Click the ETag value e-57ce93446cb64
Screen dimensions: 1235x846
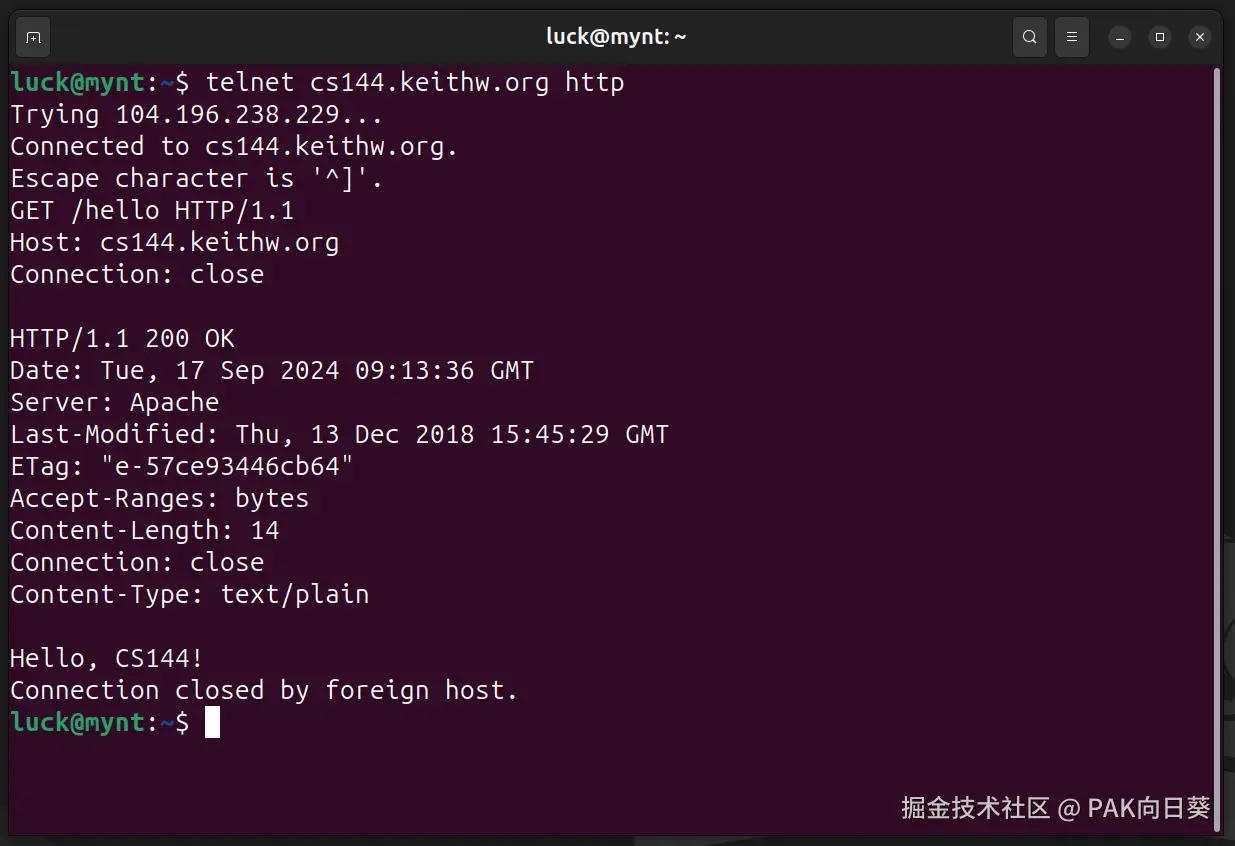point(227,466)
